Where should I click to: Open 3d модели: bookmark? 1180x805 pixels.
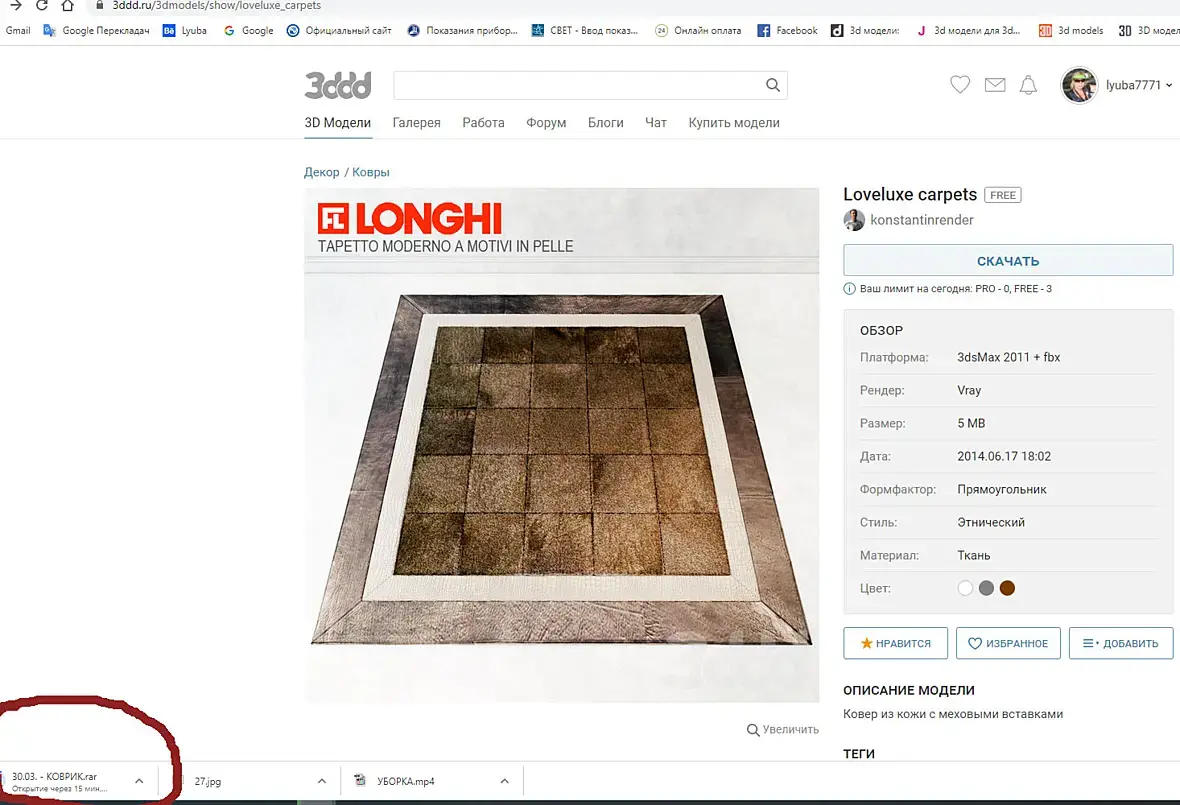tap(865, 31)
